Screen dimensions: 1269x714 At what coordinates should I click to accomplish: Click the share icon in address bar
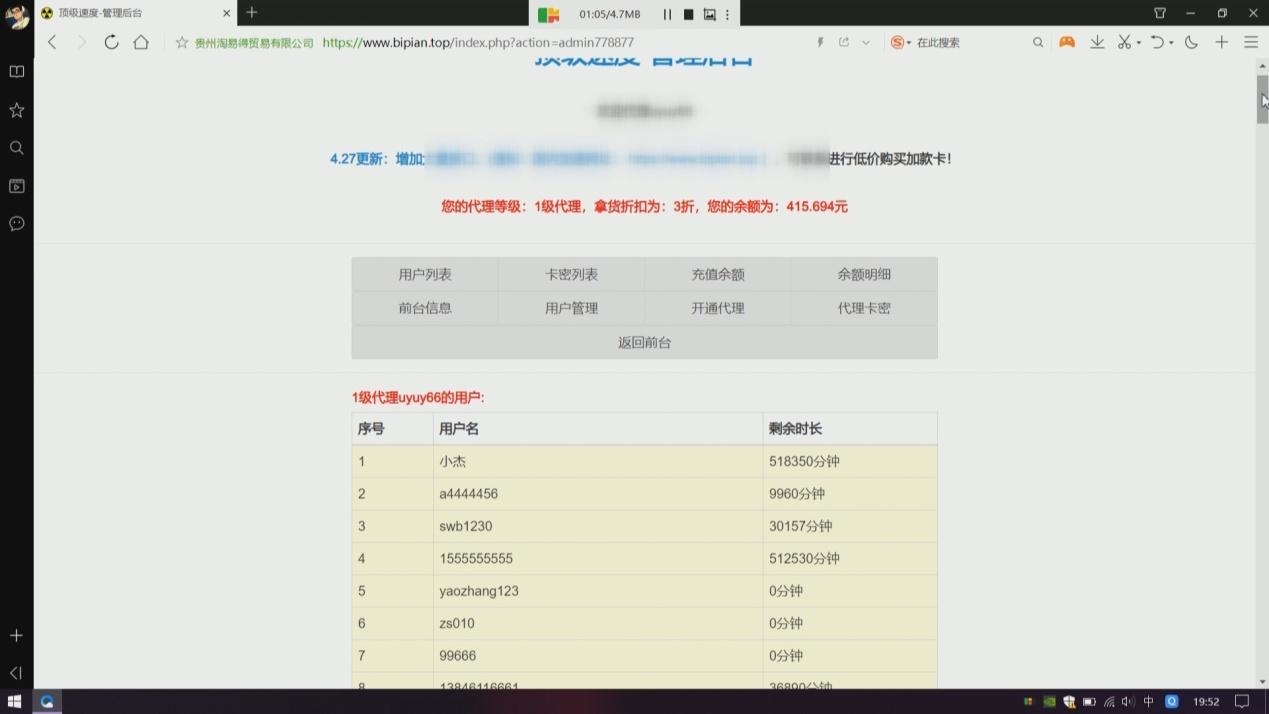pyautogui.click(x=844, y=42)
